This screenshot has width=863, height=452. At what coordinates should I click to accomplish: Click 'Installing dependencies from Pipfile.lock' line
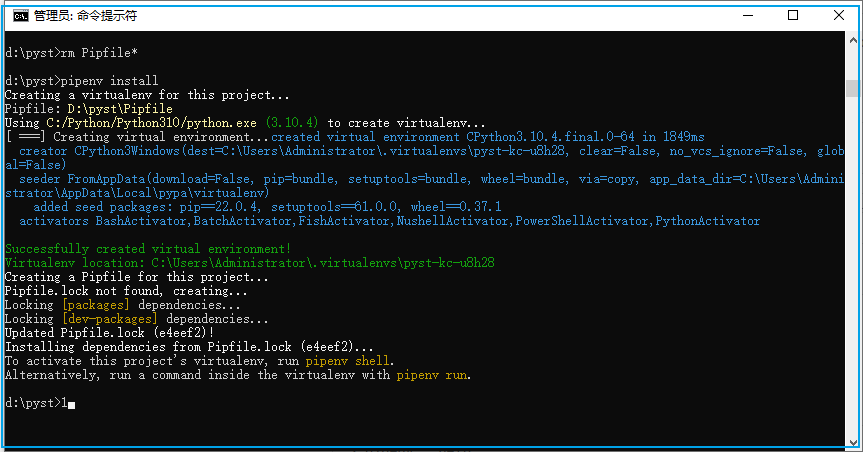[x=189, y=347]
